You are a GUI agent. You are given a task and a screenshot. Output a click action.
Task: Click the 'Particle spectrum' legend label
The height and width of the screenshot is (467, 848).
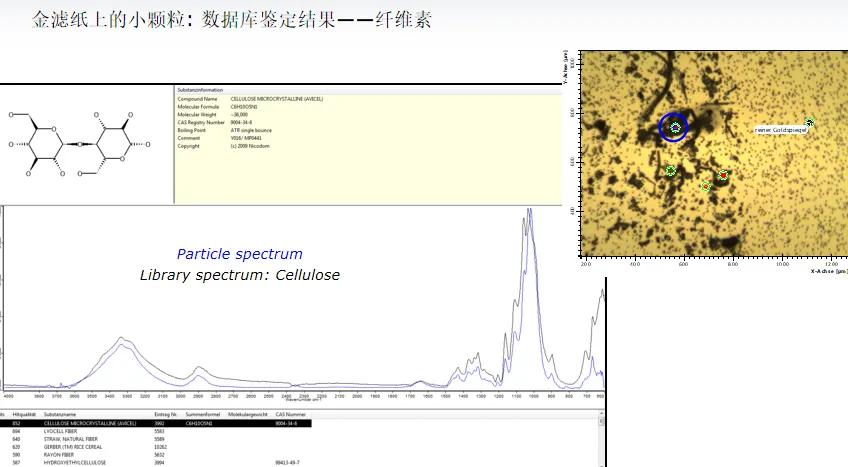[240, 254]
